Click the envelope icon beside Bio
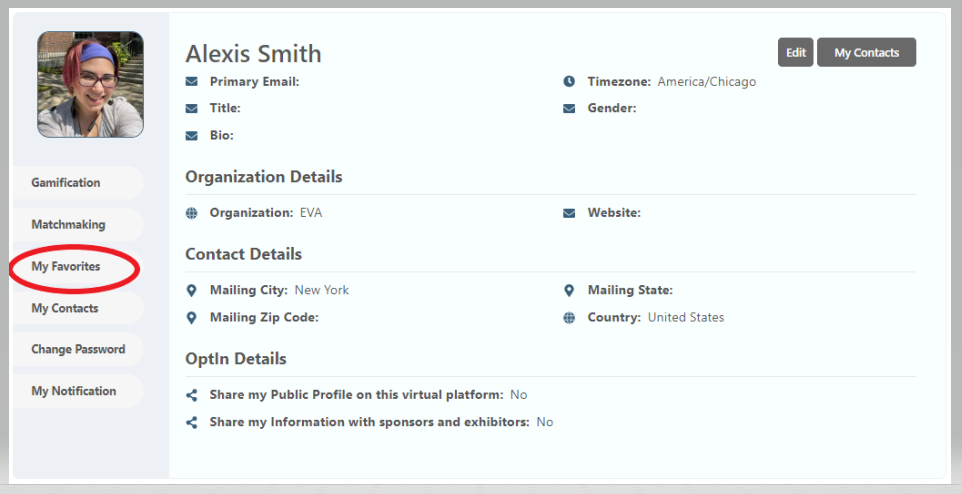 point(191,135)
